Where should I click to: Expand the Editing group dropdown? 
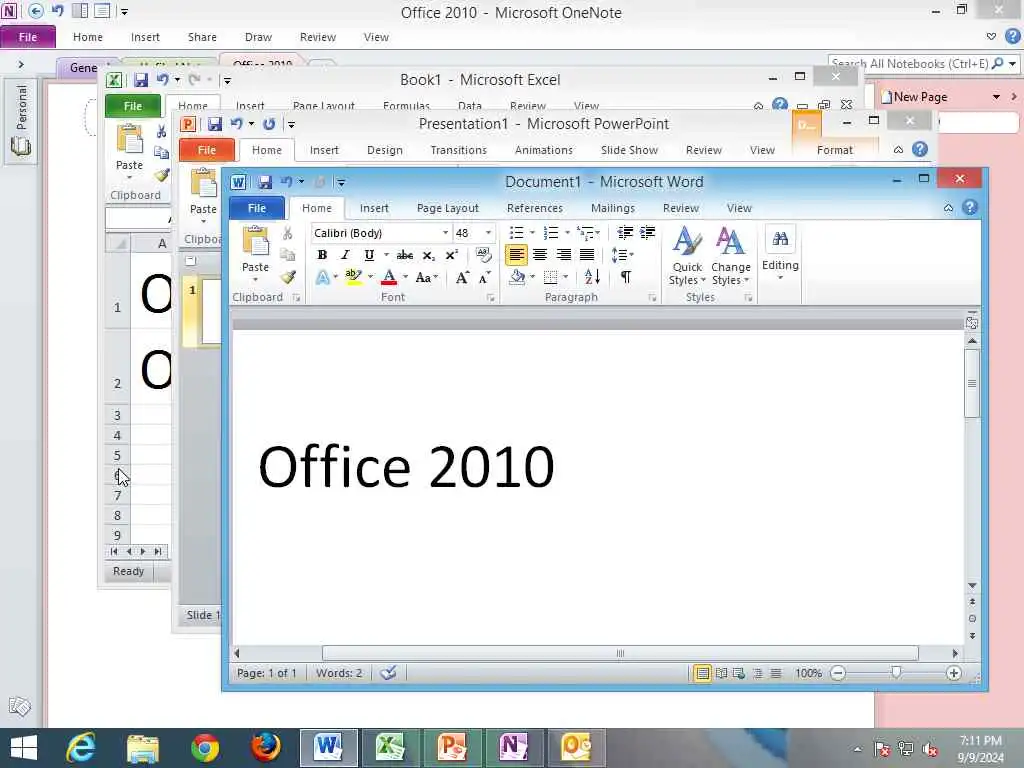point(780,255)
